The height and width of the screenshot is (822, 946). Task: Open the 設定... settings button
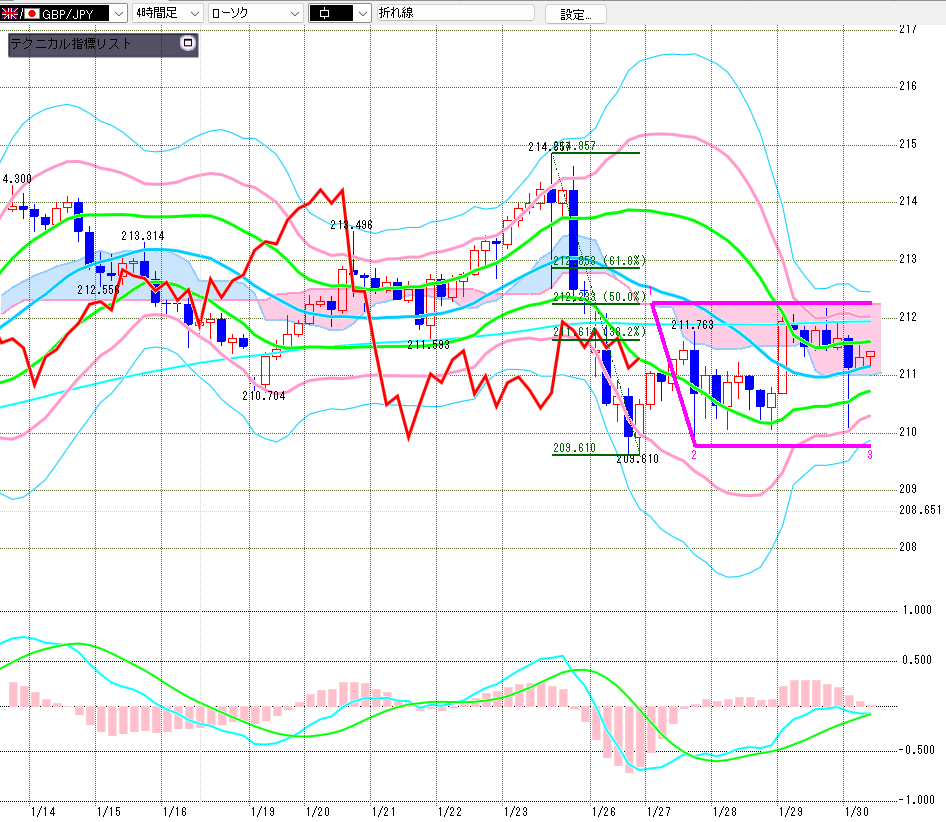(x=575, y=14)
